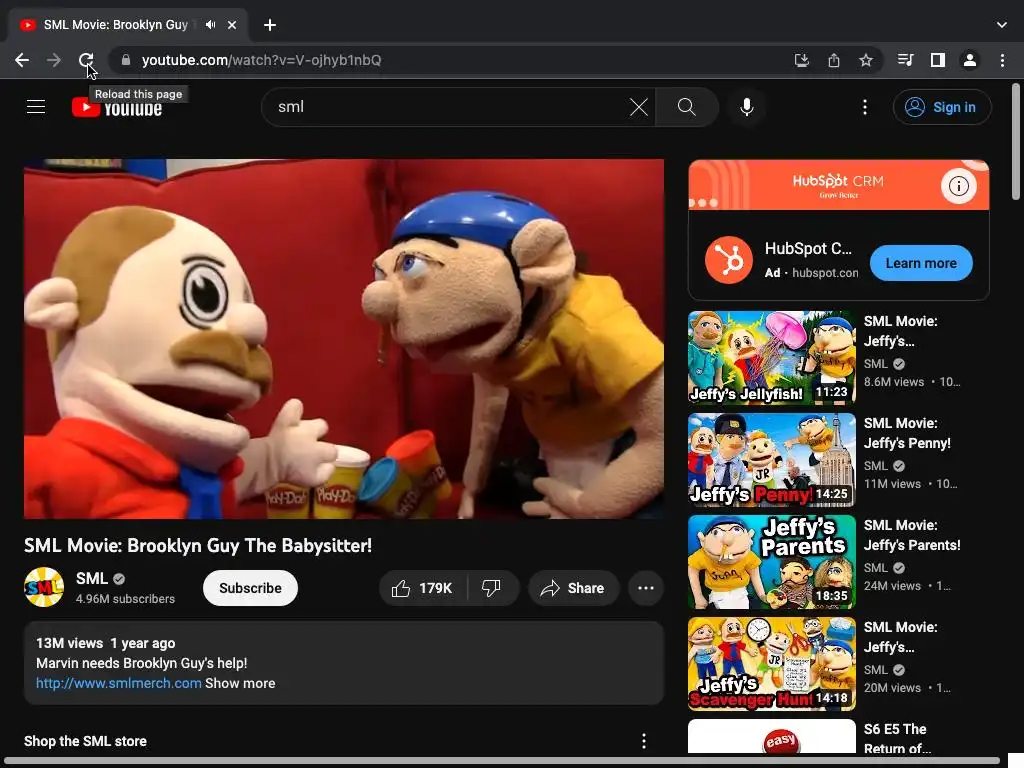Viewport: 1024px width, 768px height.
Task: Click the browser forward arrow
Action: click(x=54, y=60)
